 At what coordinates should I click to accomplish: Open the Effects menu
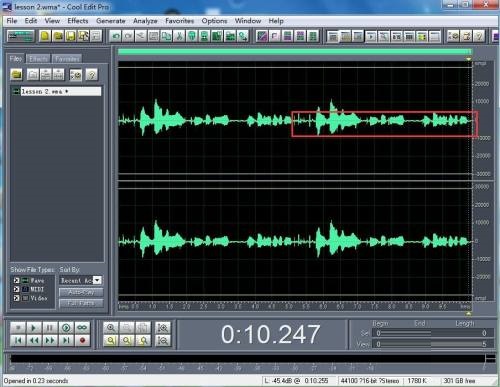click(x=78, y=21)
